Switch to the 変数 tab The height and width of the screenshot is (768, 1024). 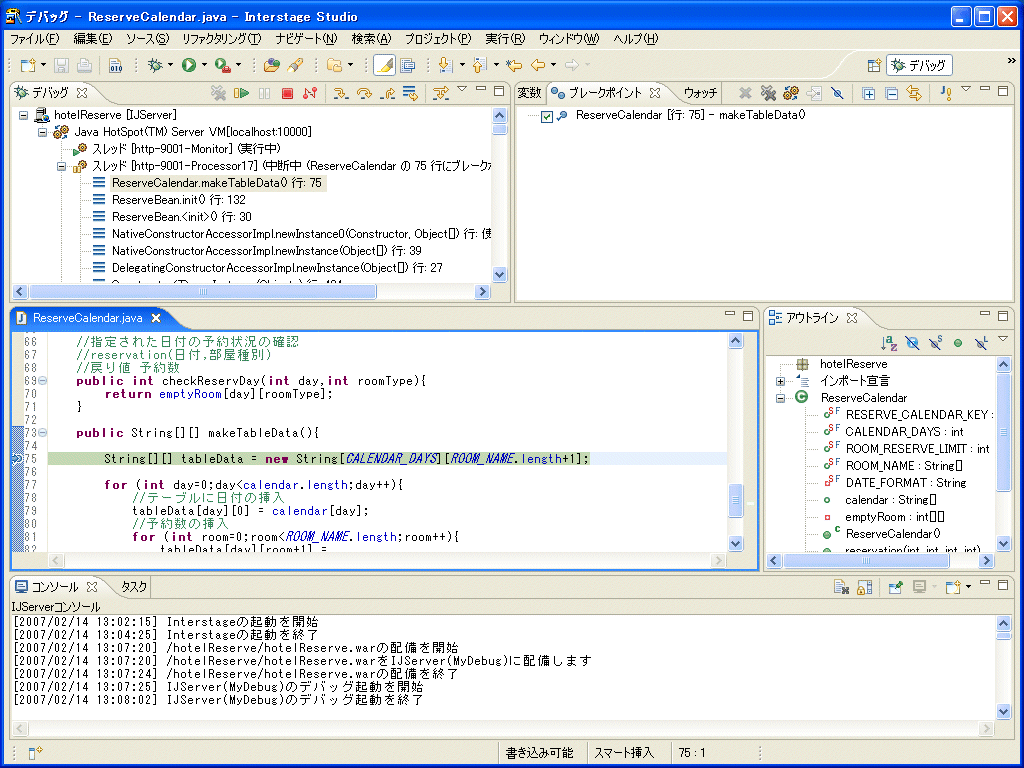tap(529, 93)
